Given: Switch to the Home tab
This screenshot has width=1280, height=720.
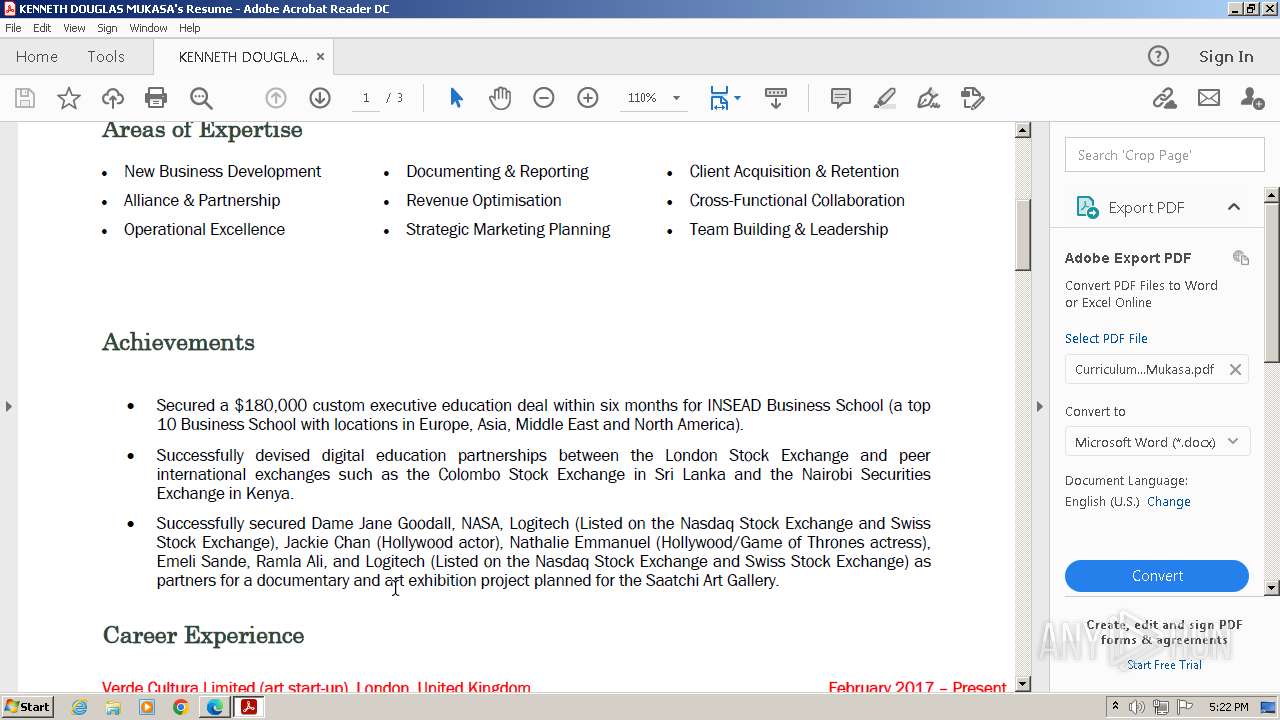Looking at the screenshot, I should [x=37, y=57].
